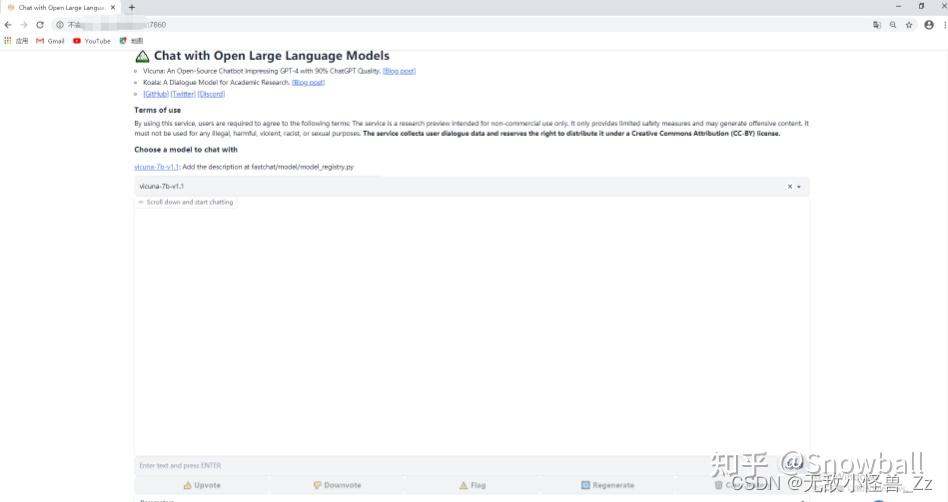Open the maps bookmark
This screenshot has width=948, height=502.
click(x=131, y=41)
